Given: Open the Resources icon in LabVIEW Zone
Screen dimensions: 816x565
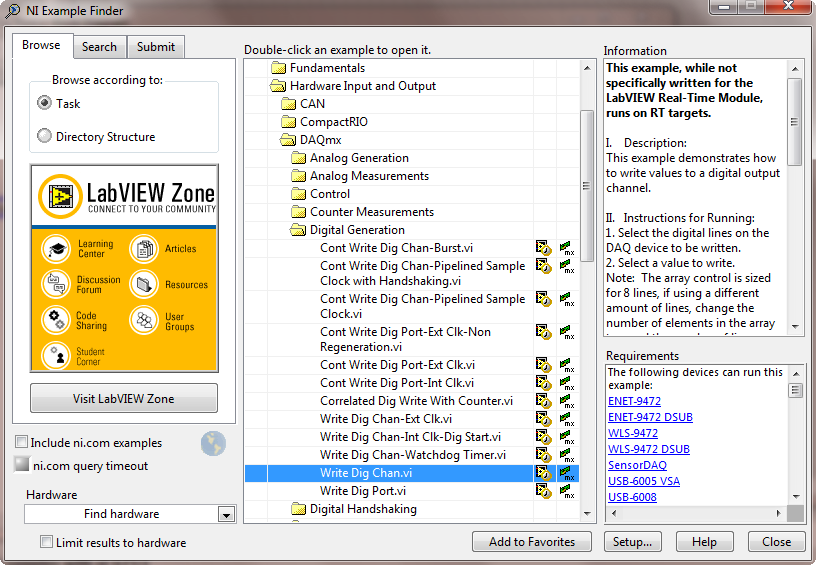Looking at the screenshot, I should click(x=144, y=284).
